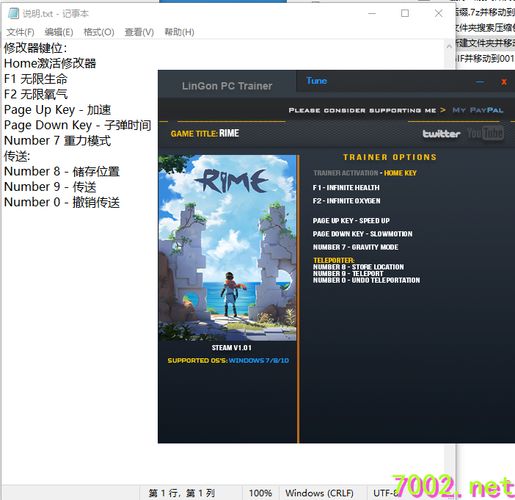Viewport: 515px width, 500px height.
Task: Click the Home激活修改器 line in Notepad
Action: click(x=50, y=63)
